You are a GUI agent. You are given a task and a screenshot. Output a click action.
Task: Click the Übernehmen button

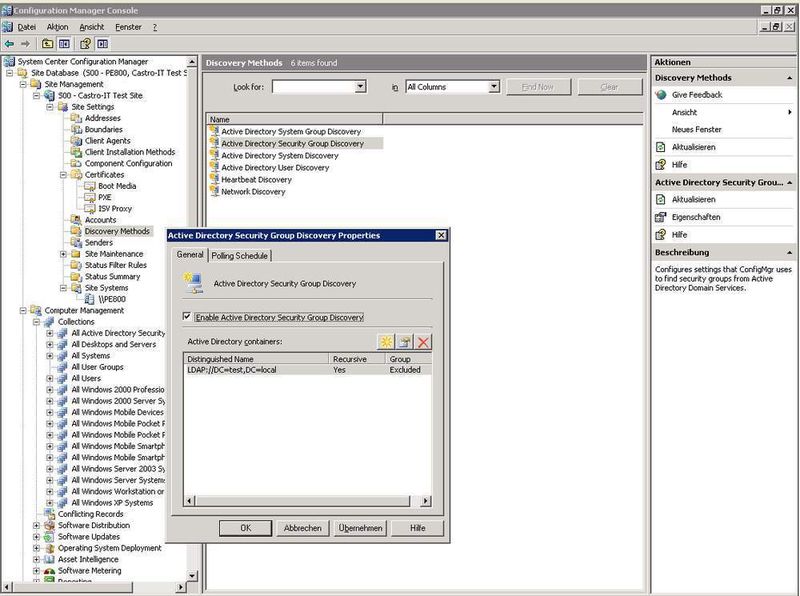pos(360,528)
